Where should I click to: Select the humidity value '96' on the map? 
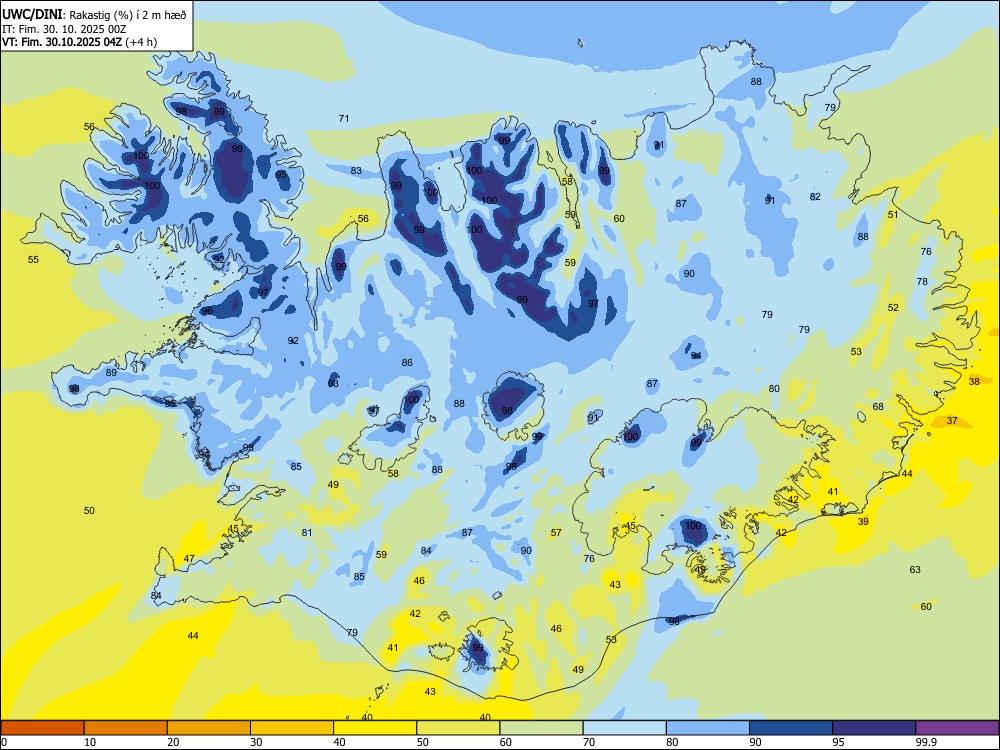pos(207,311)
